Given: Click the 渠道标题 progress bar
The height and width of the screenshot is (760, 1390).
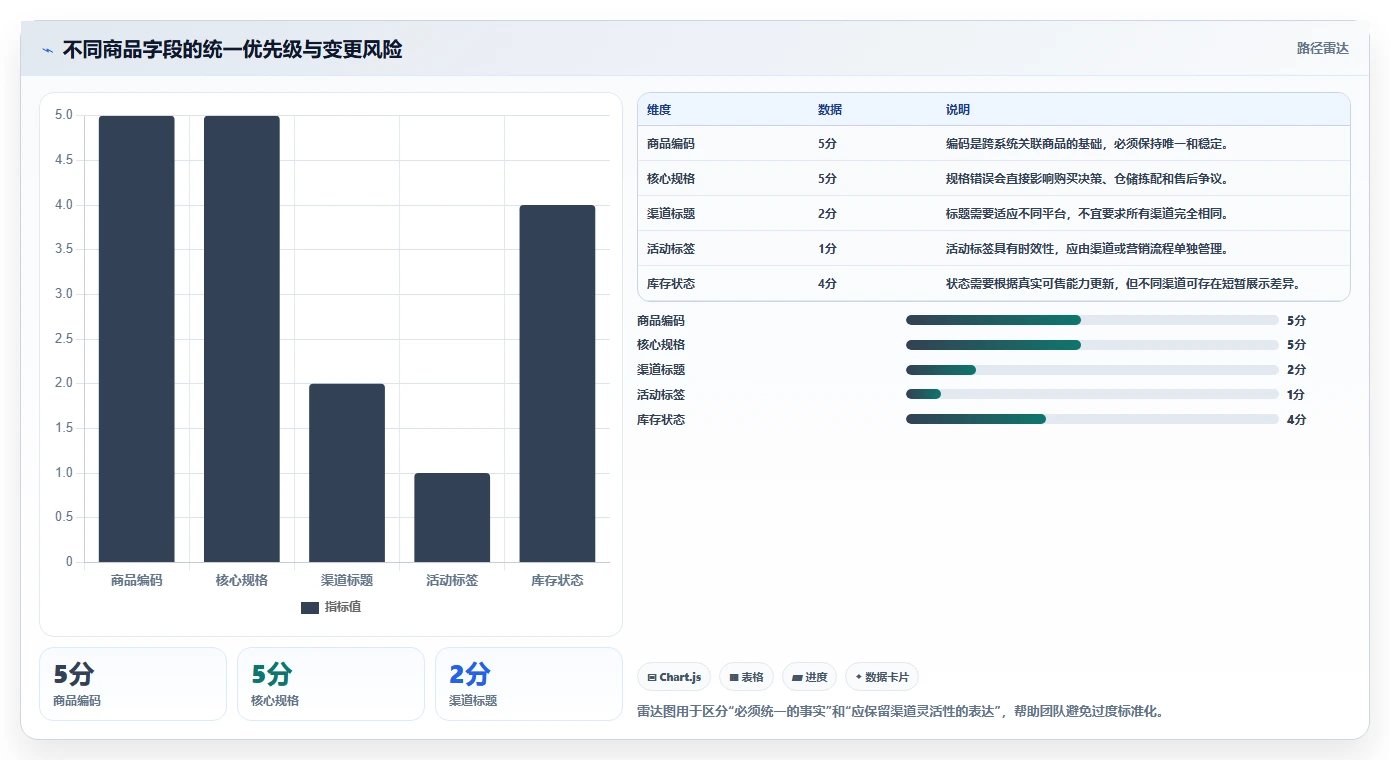Looking at the screenshot, I should [1092, 370].
